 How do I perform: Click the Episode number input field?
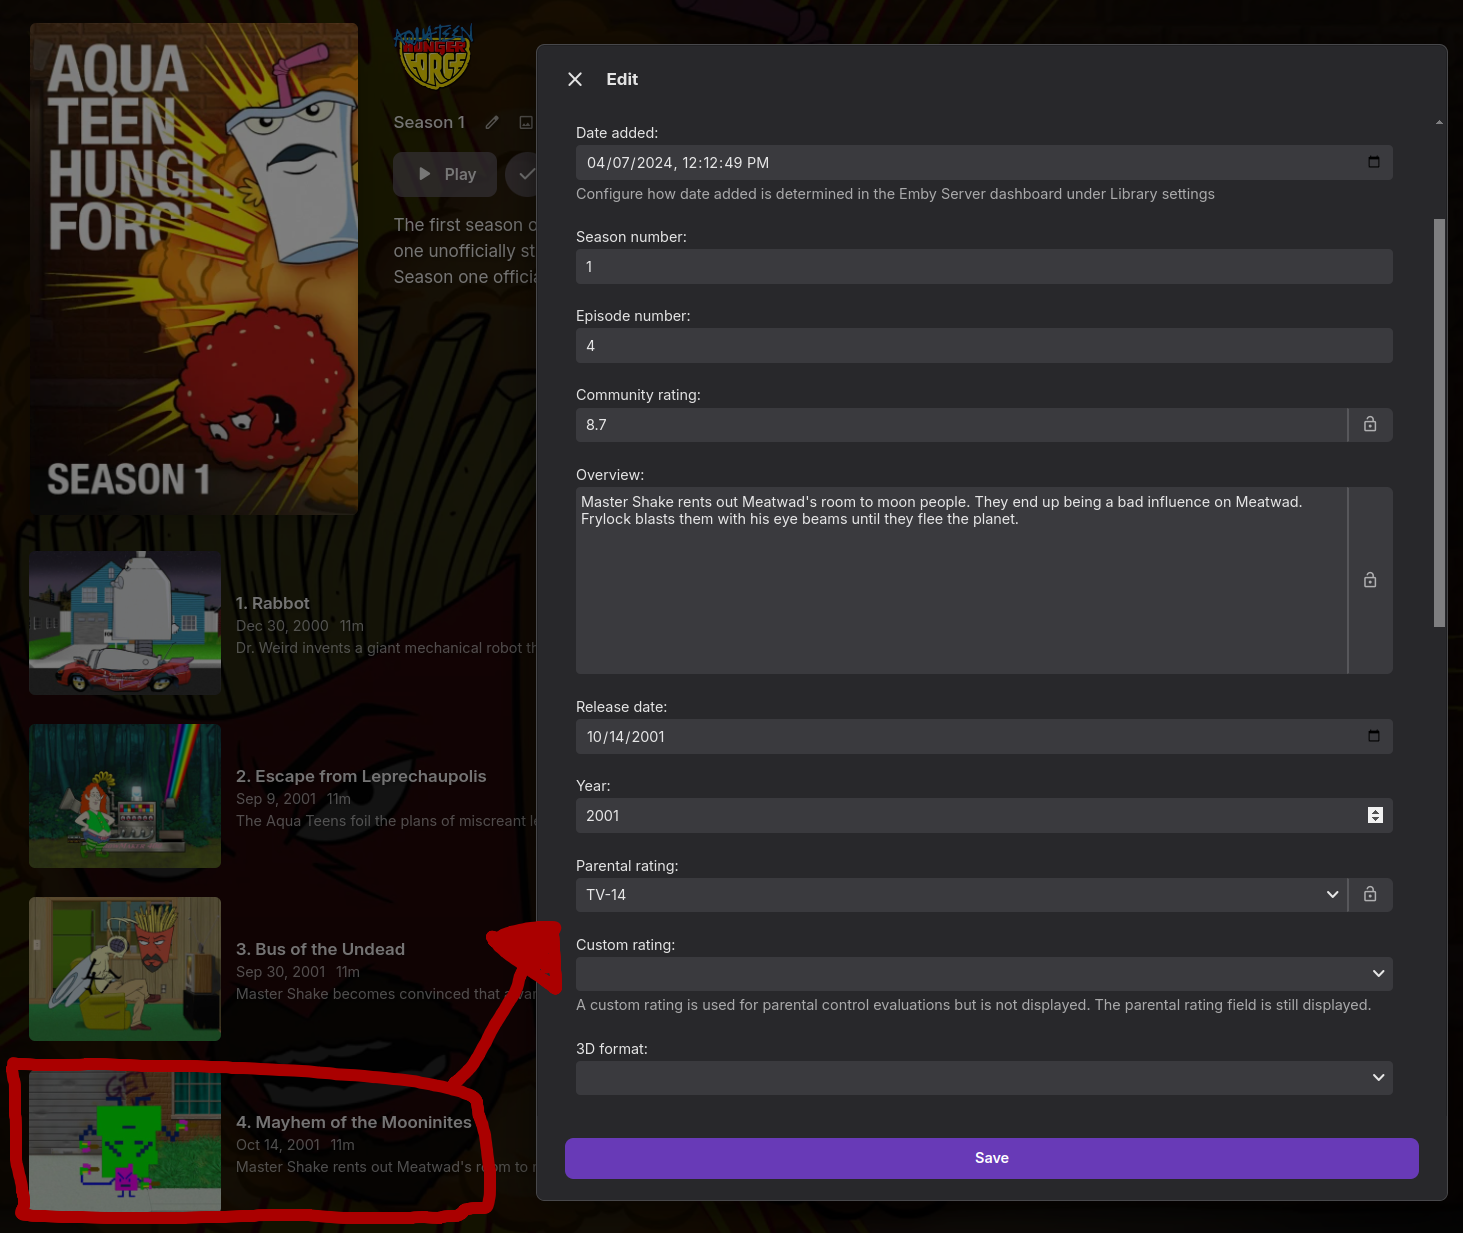pos(984,346)
